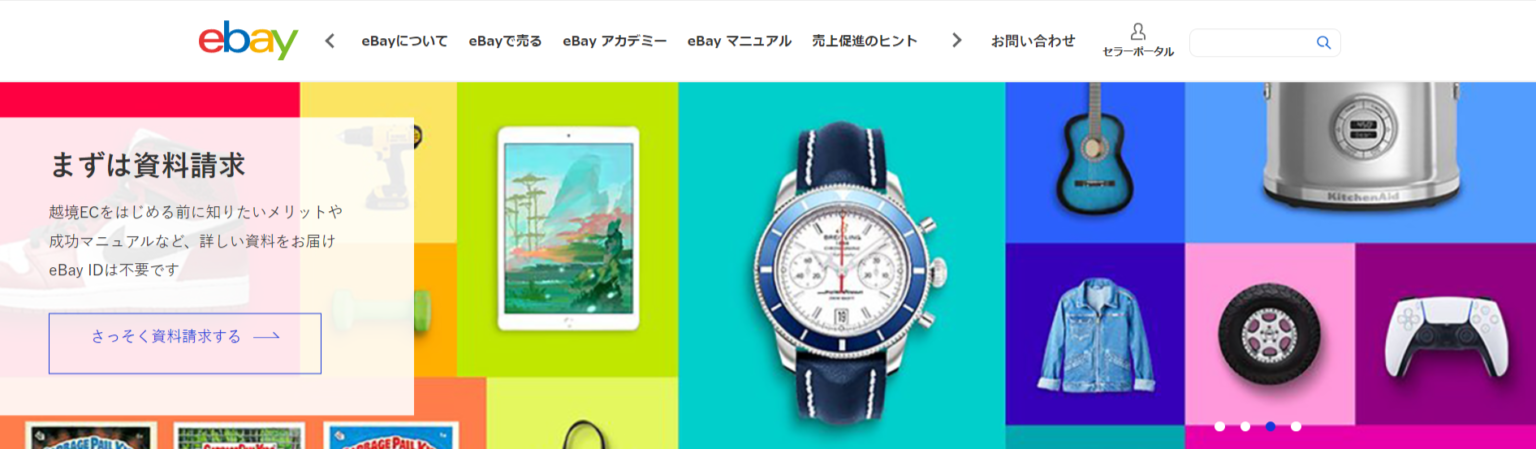Select the fourth carousel dot

click(1296, 426)
